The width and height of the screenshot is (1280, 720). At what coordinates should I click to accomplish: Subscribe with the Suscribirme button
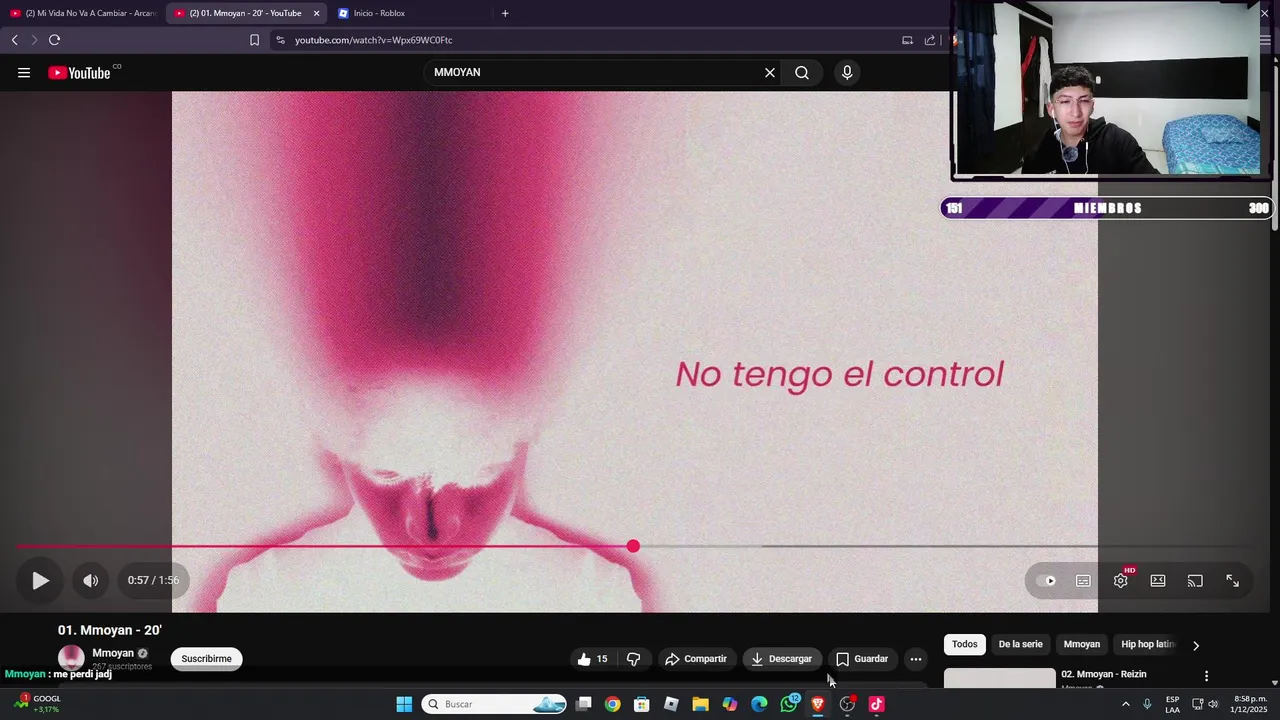point(206,659)
